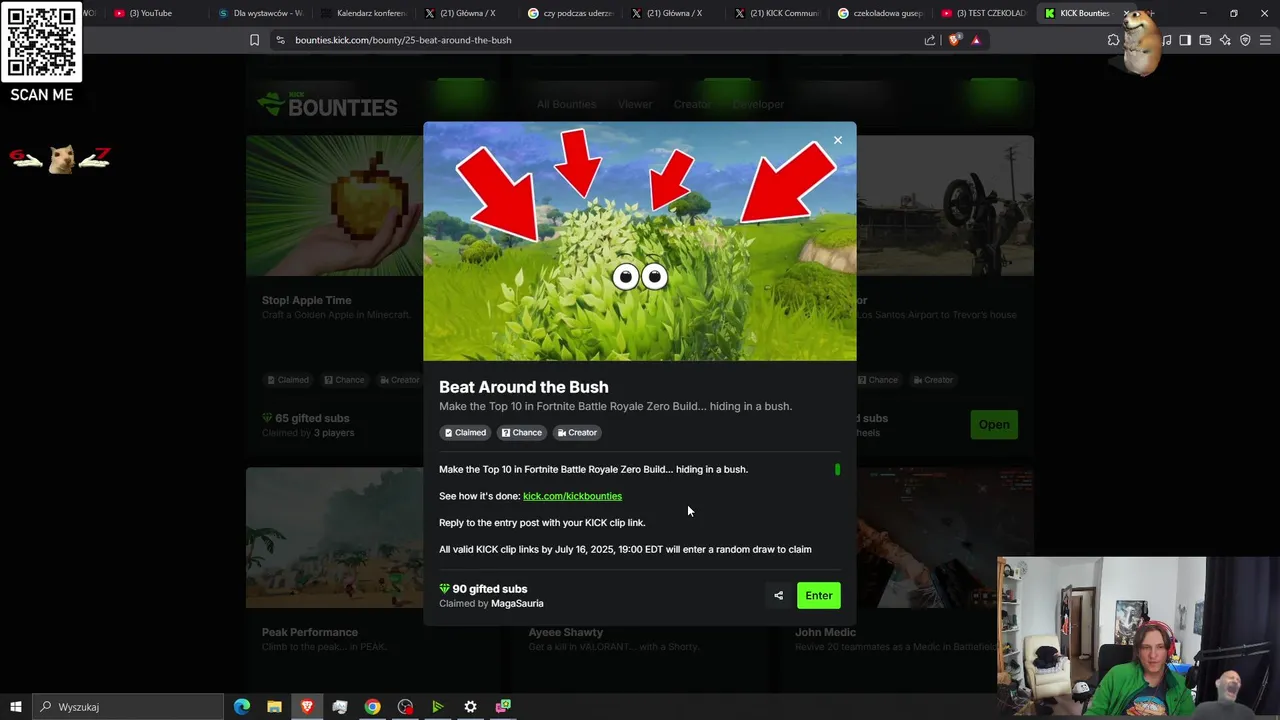1280x720 pixels.
Task: Open the Windows Start menu
Action: [x=16, y=707]
